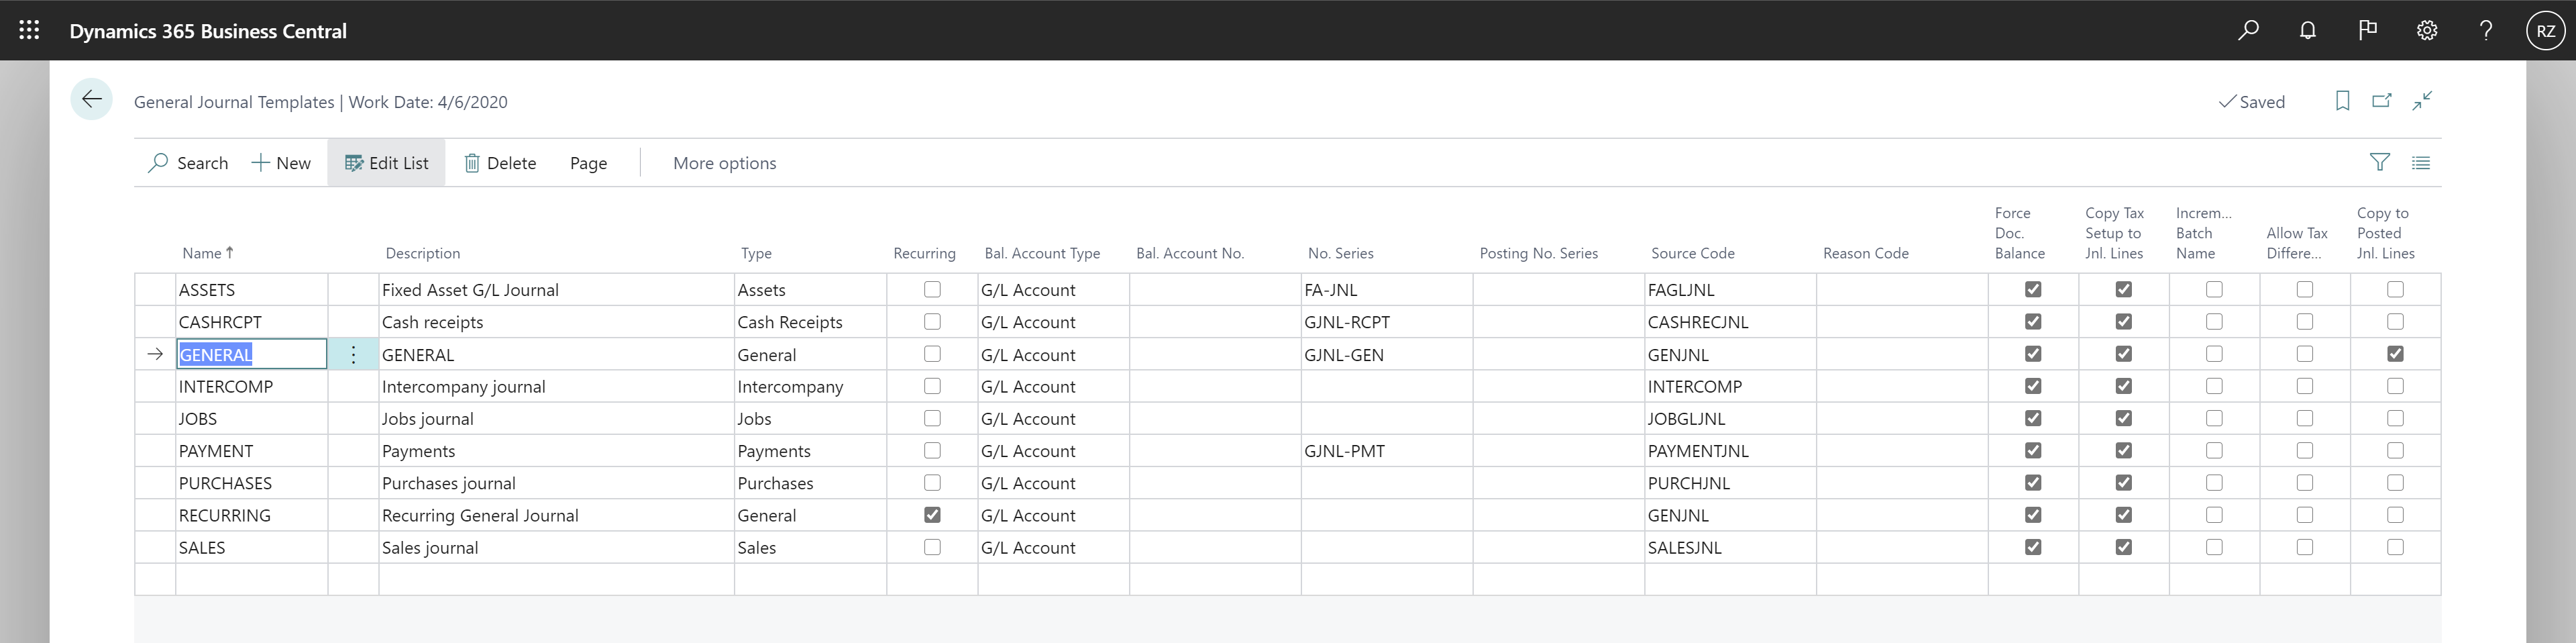Open page in new window icon
The height and width of the screenshot is (643, 2576).
coord(2382,101)
